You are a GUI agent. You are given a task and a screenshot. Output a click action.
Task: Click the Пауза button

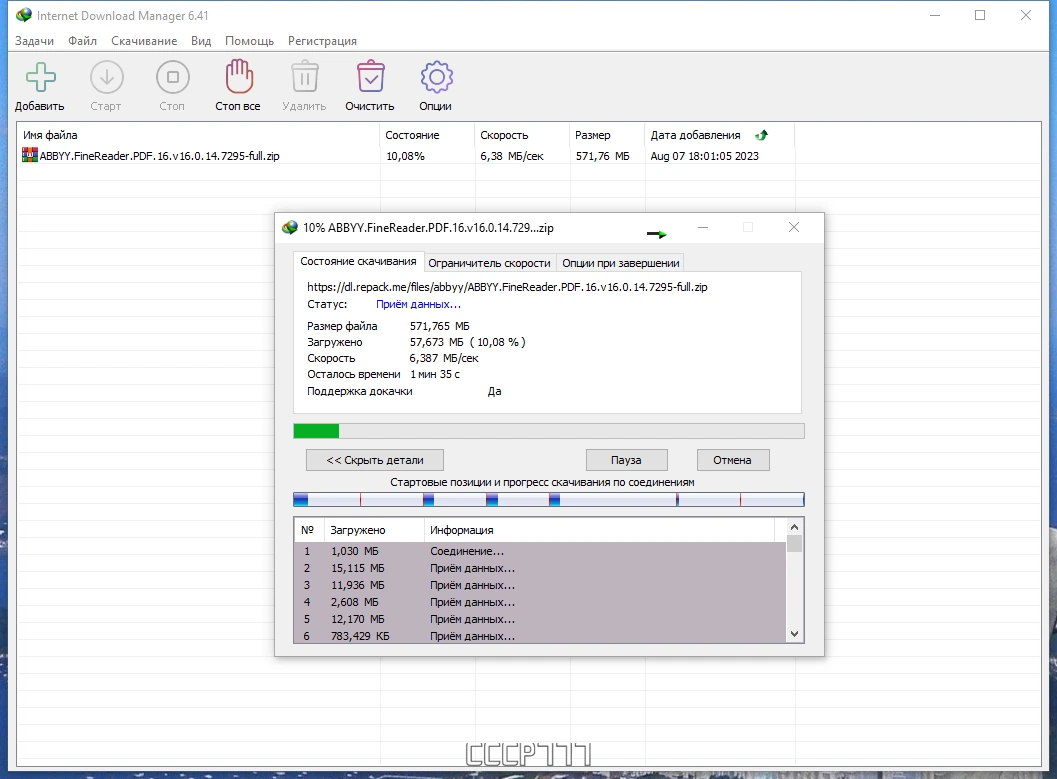pyautogui.click(x=626, y=460)
